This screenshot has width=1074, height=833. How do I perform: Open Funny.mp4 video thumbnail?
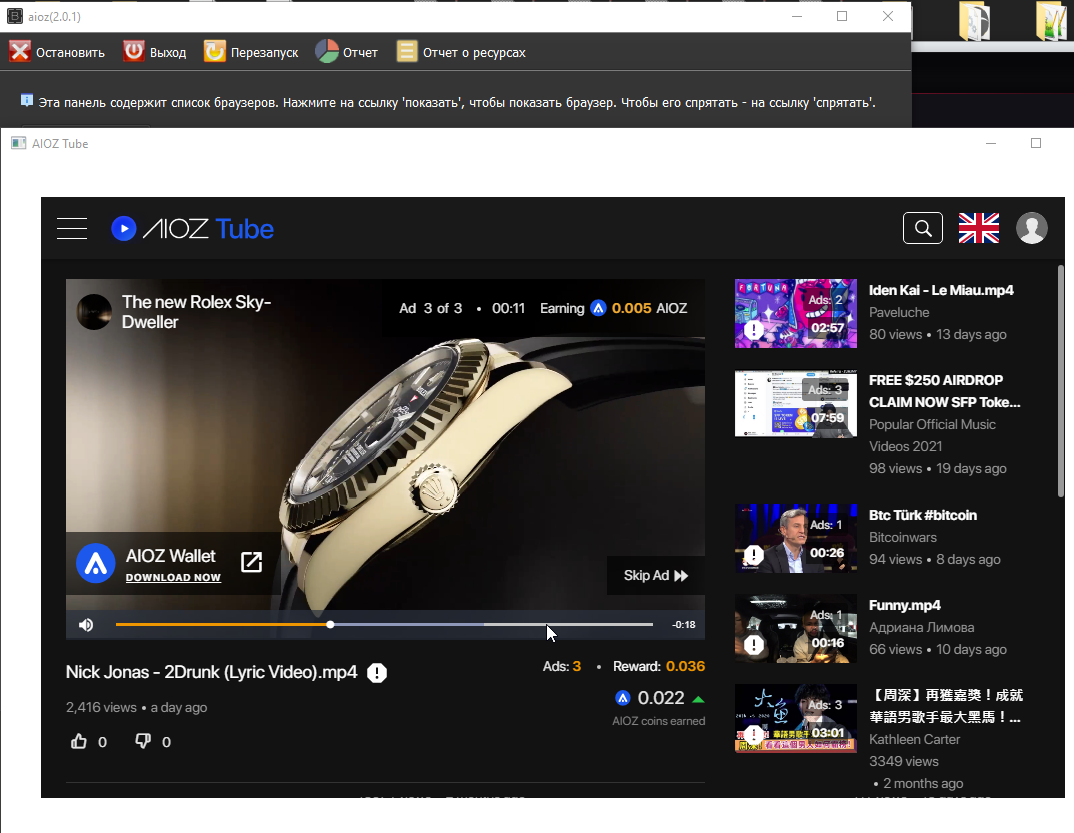(796, 628)
